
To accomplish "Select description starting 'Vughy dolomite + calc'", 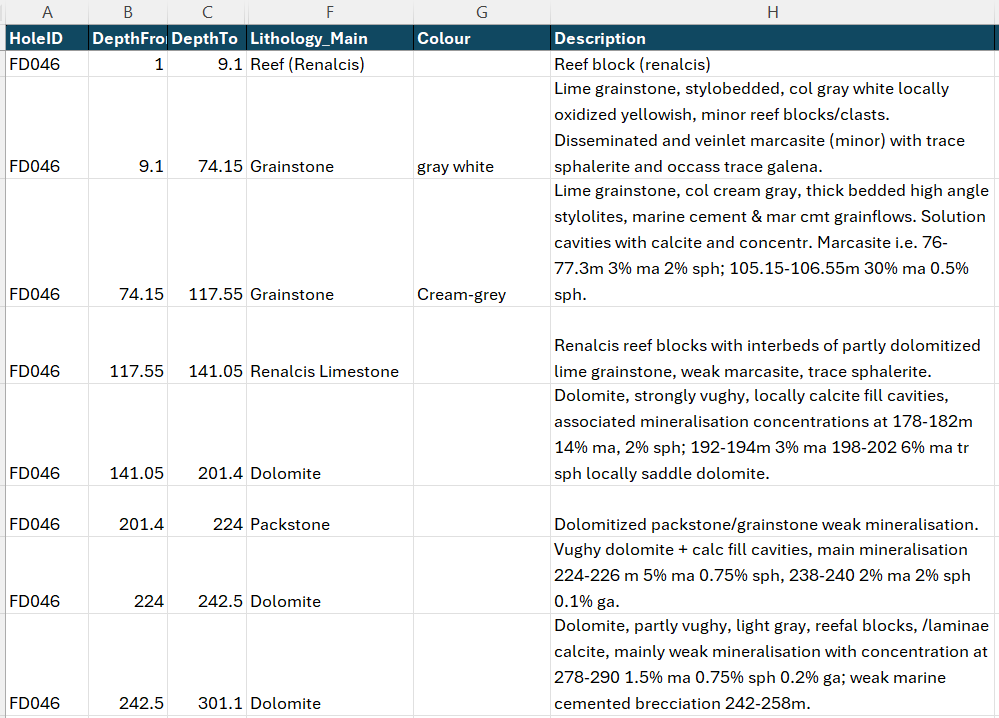I will (x=772, y=575).
